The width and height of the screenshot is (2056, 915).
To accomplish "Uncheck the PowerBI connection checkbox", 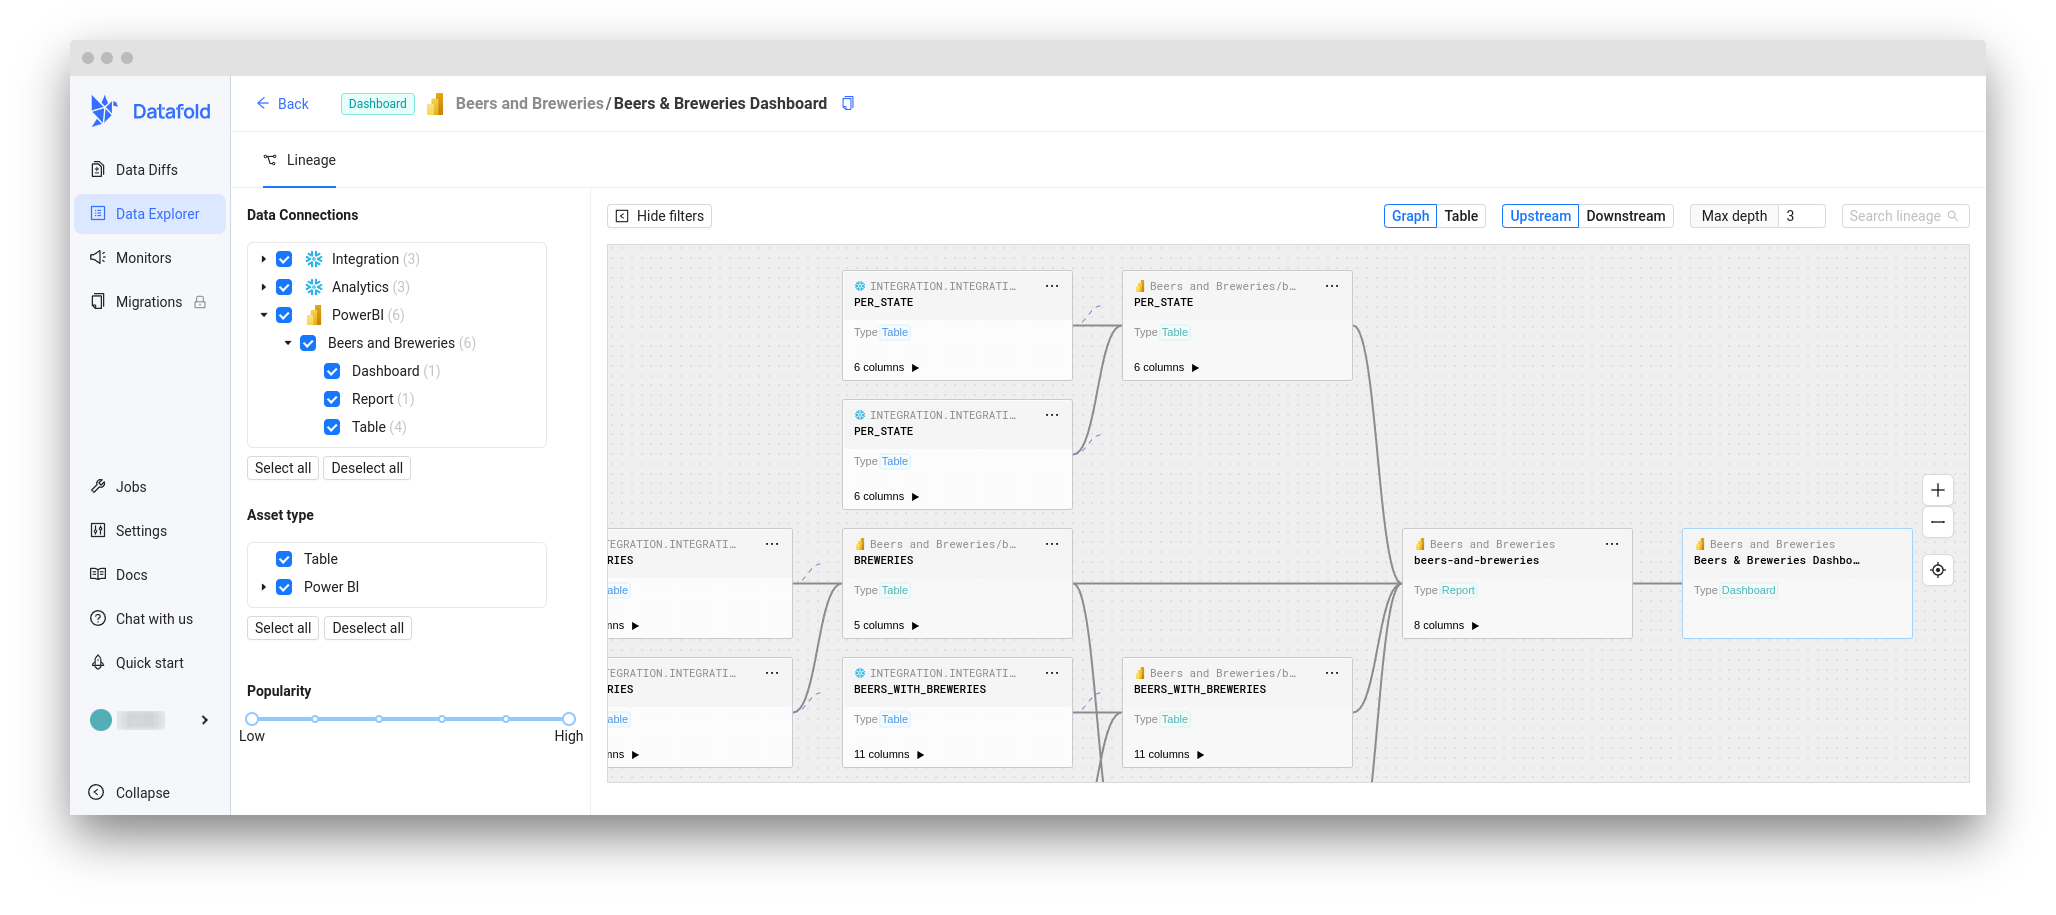I will coord(284,315).
